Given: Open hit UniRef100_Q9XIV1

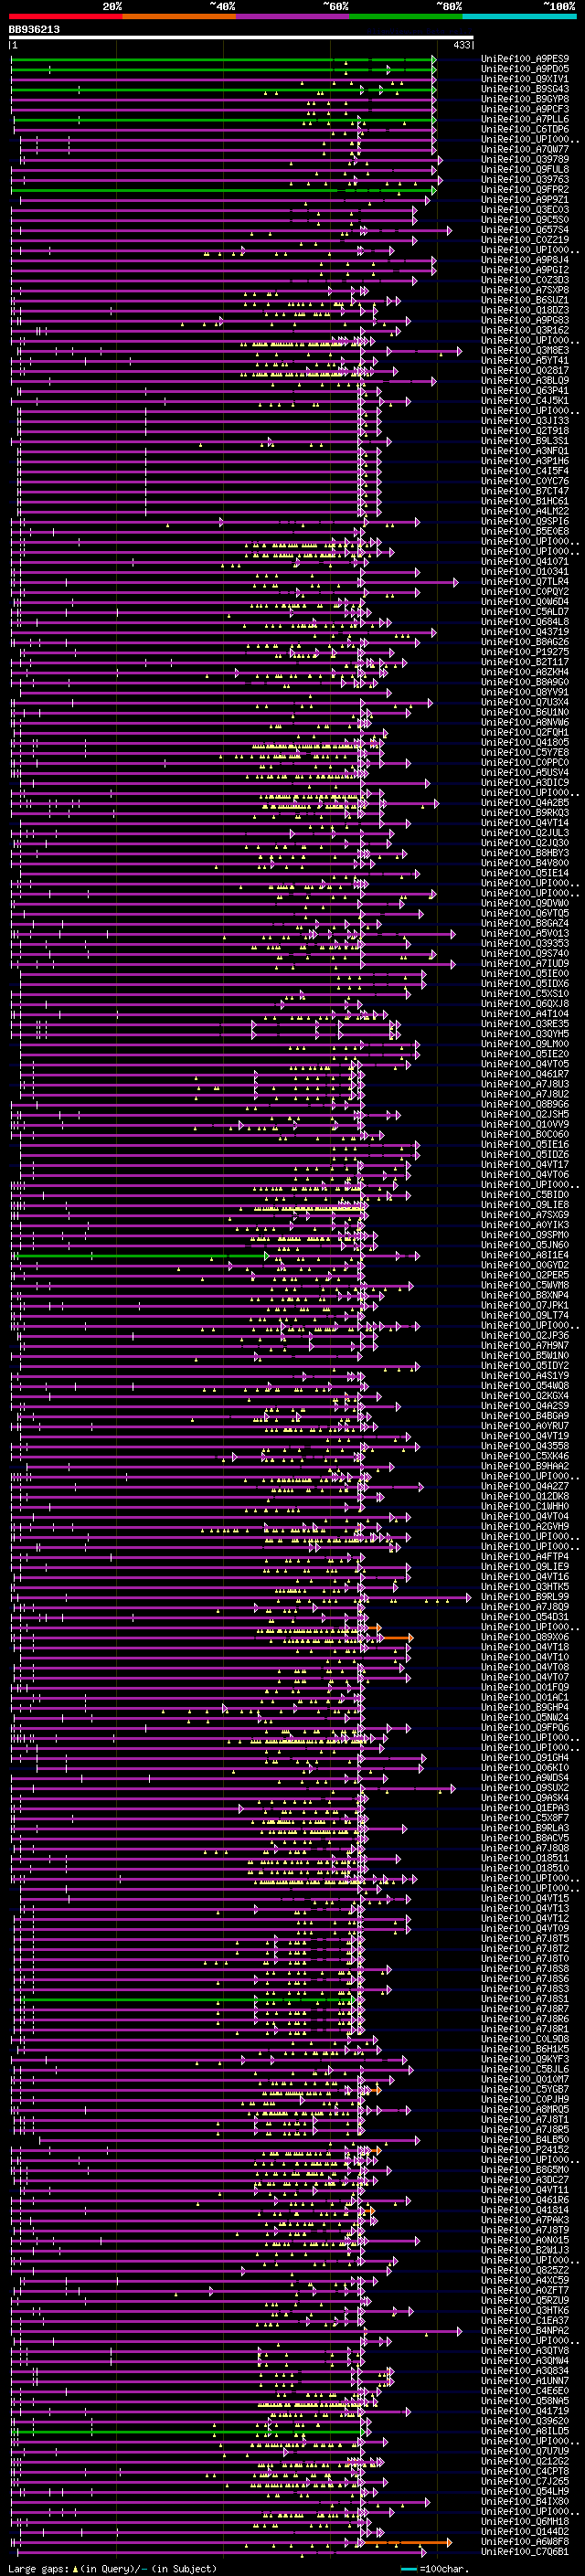Looking at the screenshot, I should coord(525,79).
